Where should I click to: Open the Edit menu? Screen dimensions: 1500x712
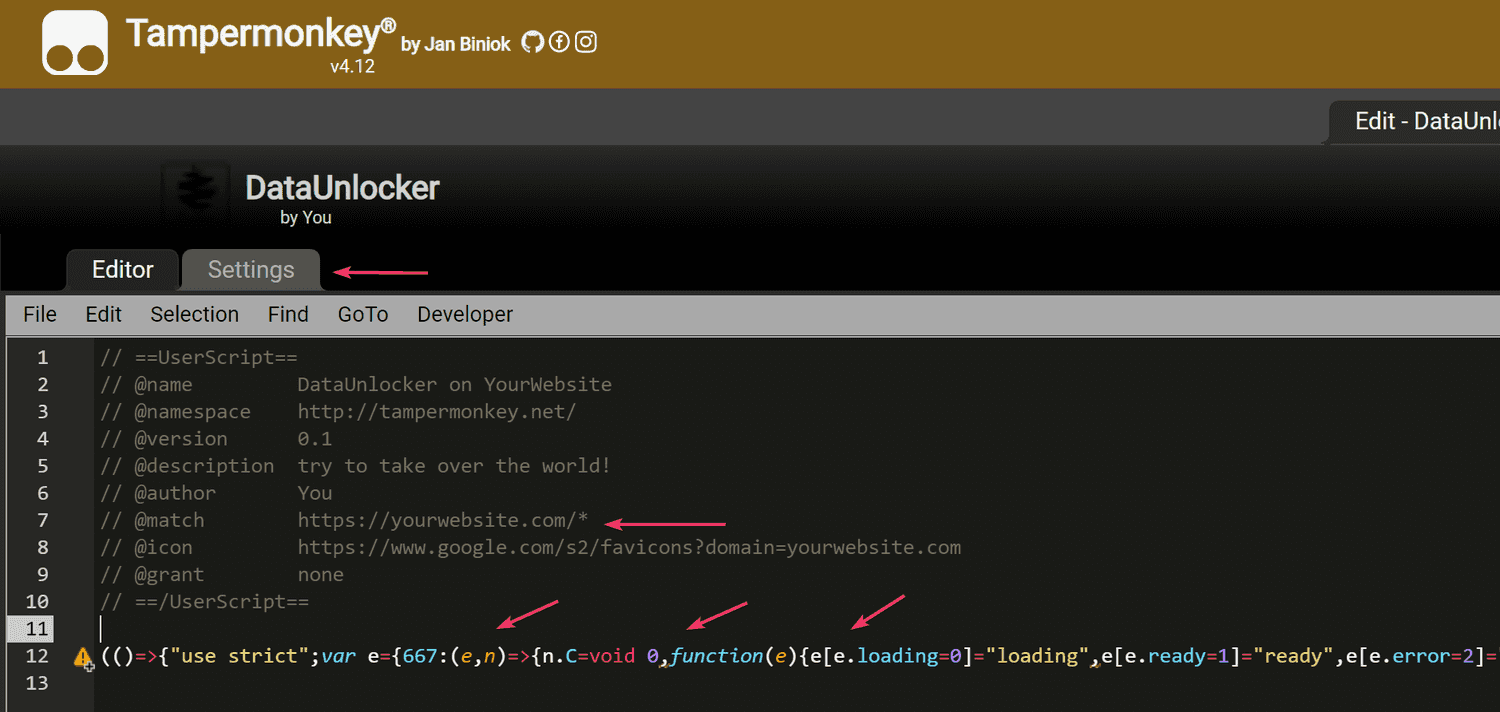(x=103, y=314)
